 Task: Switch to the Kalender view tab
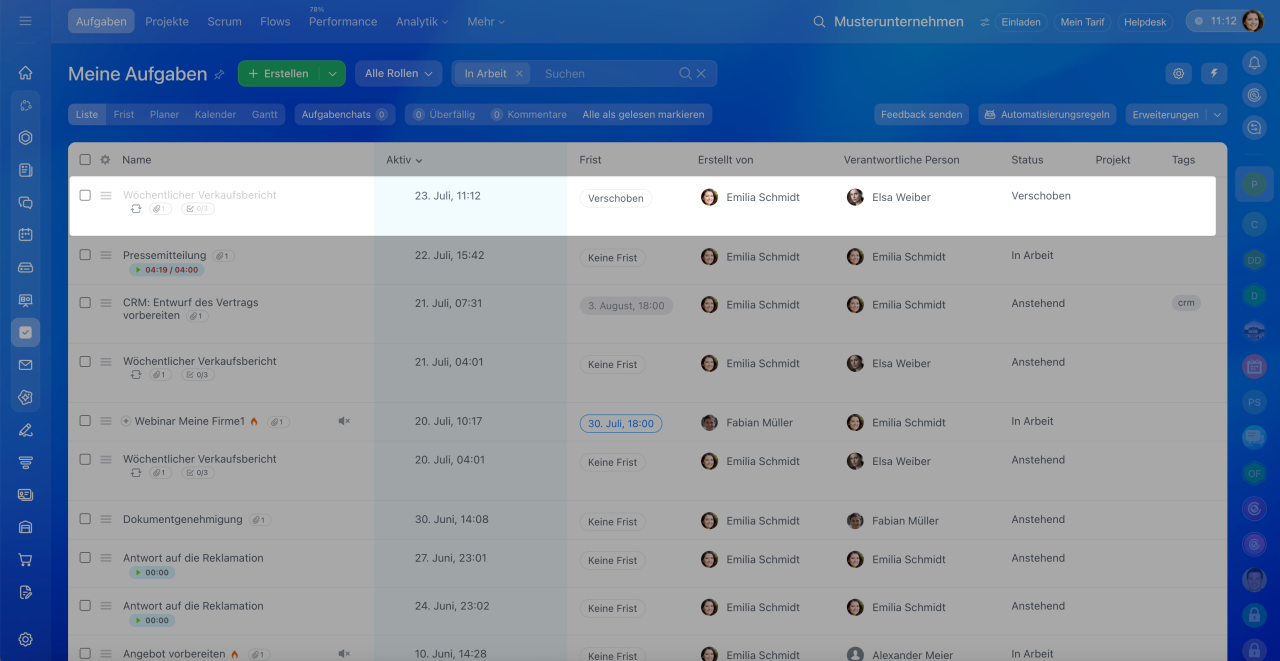coord(215,114)
